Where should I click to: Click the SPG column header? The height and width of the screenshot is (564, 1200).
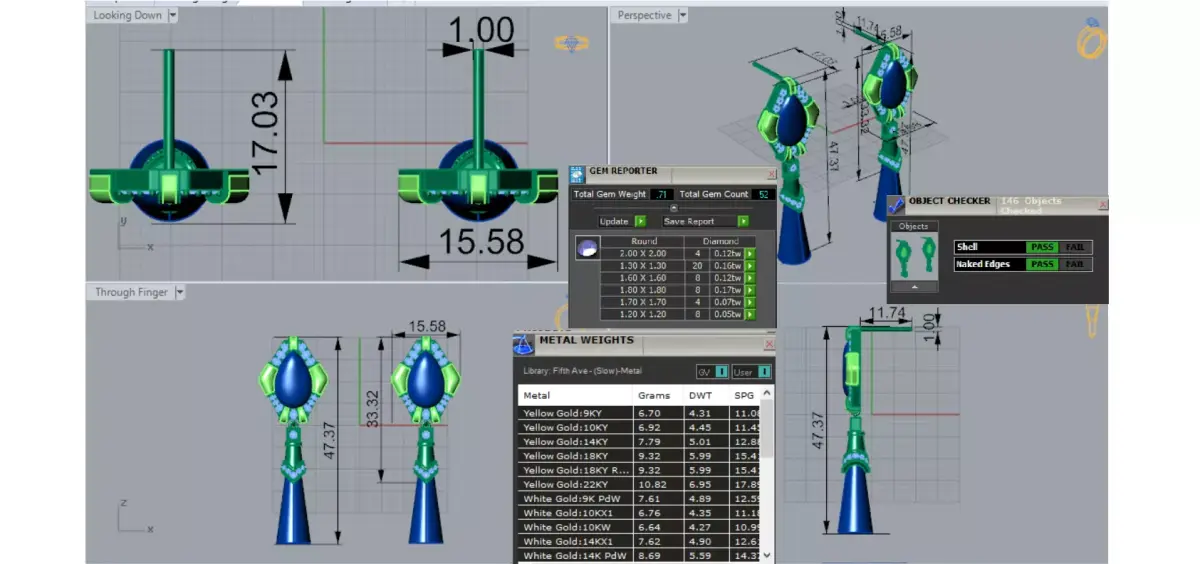(x=744, y=395)
